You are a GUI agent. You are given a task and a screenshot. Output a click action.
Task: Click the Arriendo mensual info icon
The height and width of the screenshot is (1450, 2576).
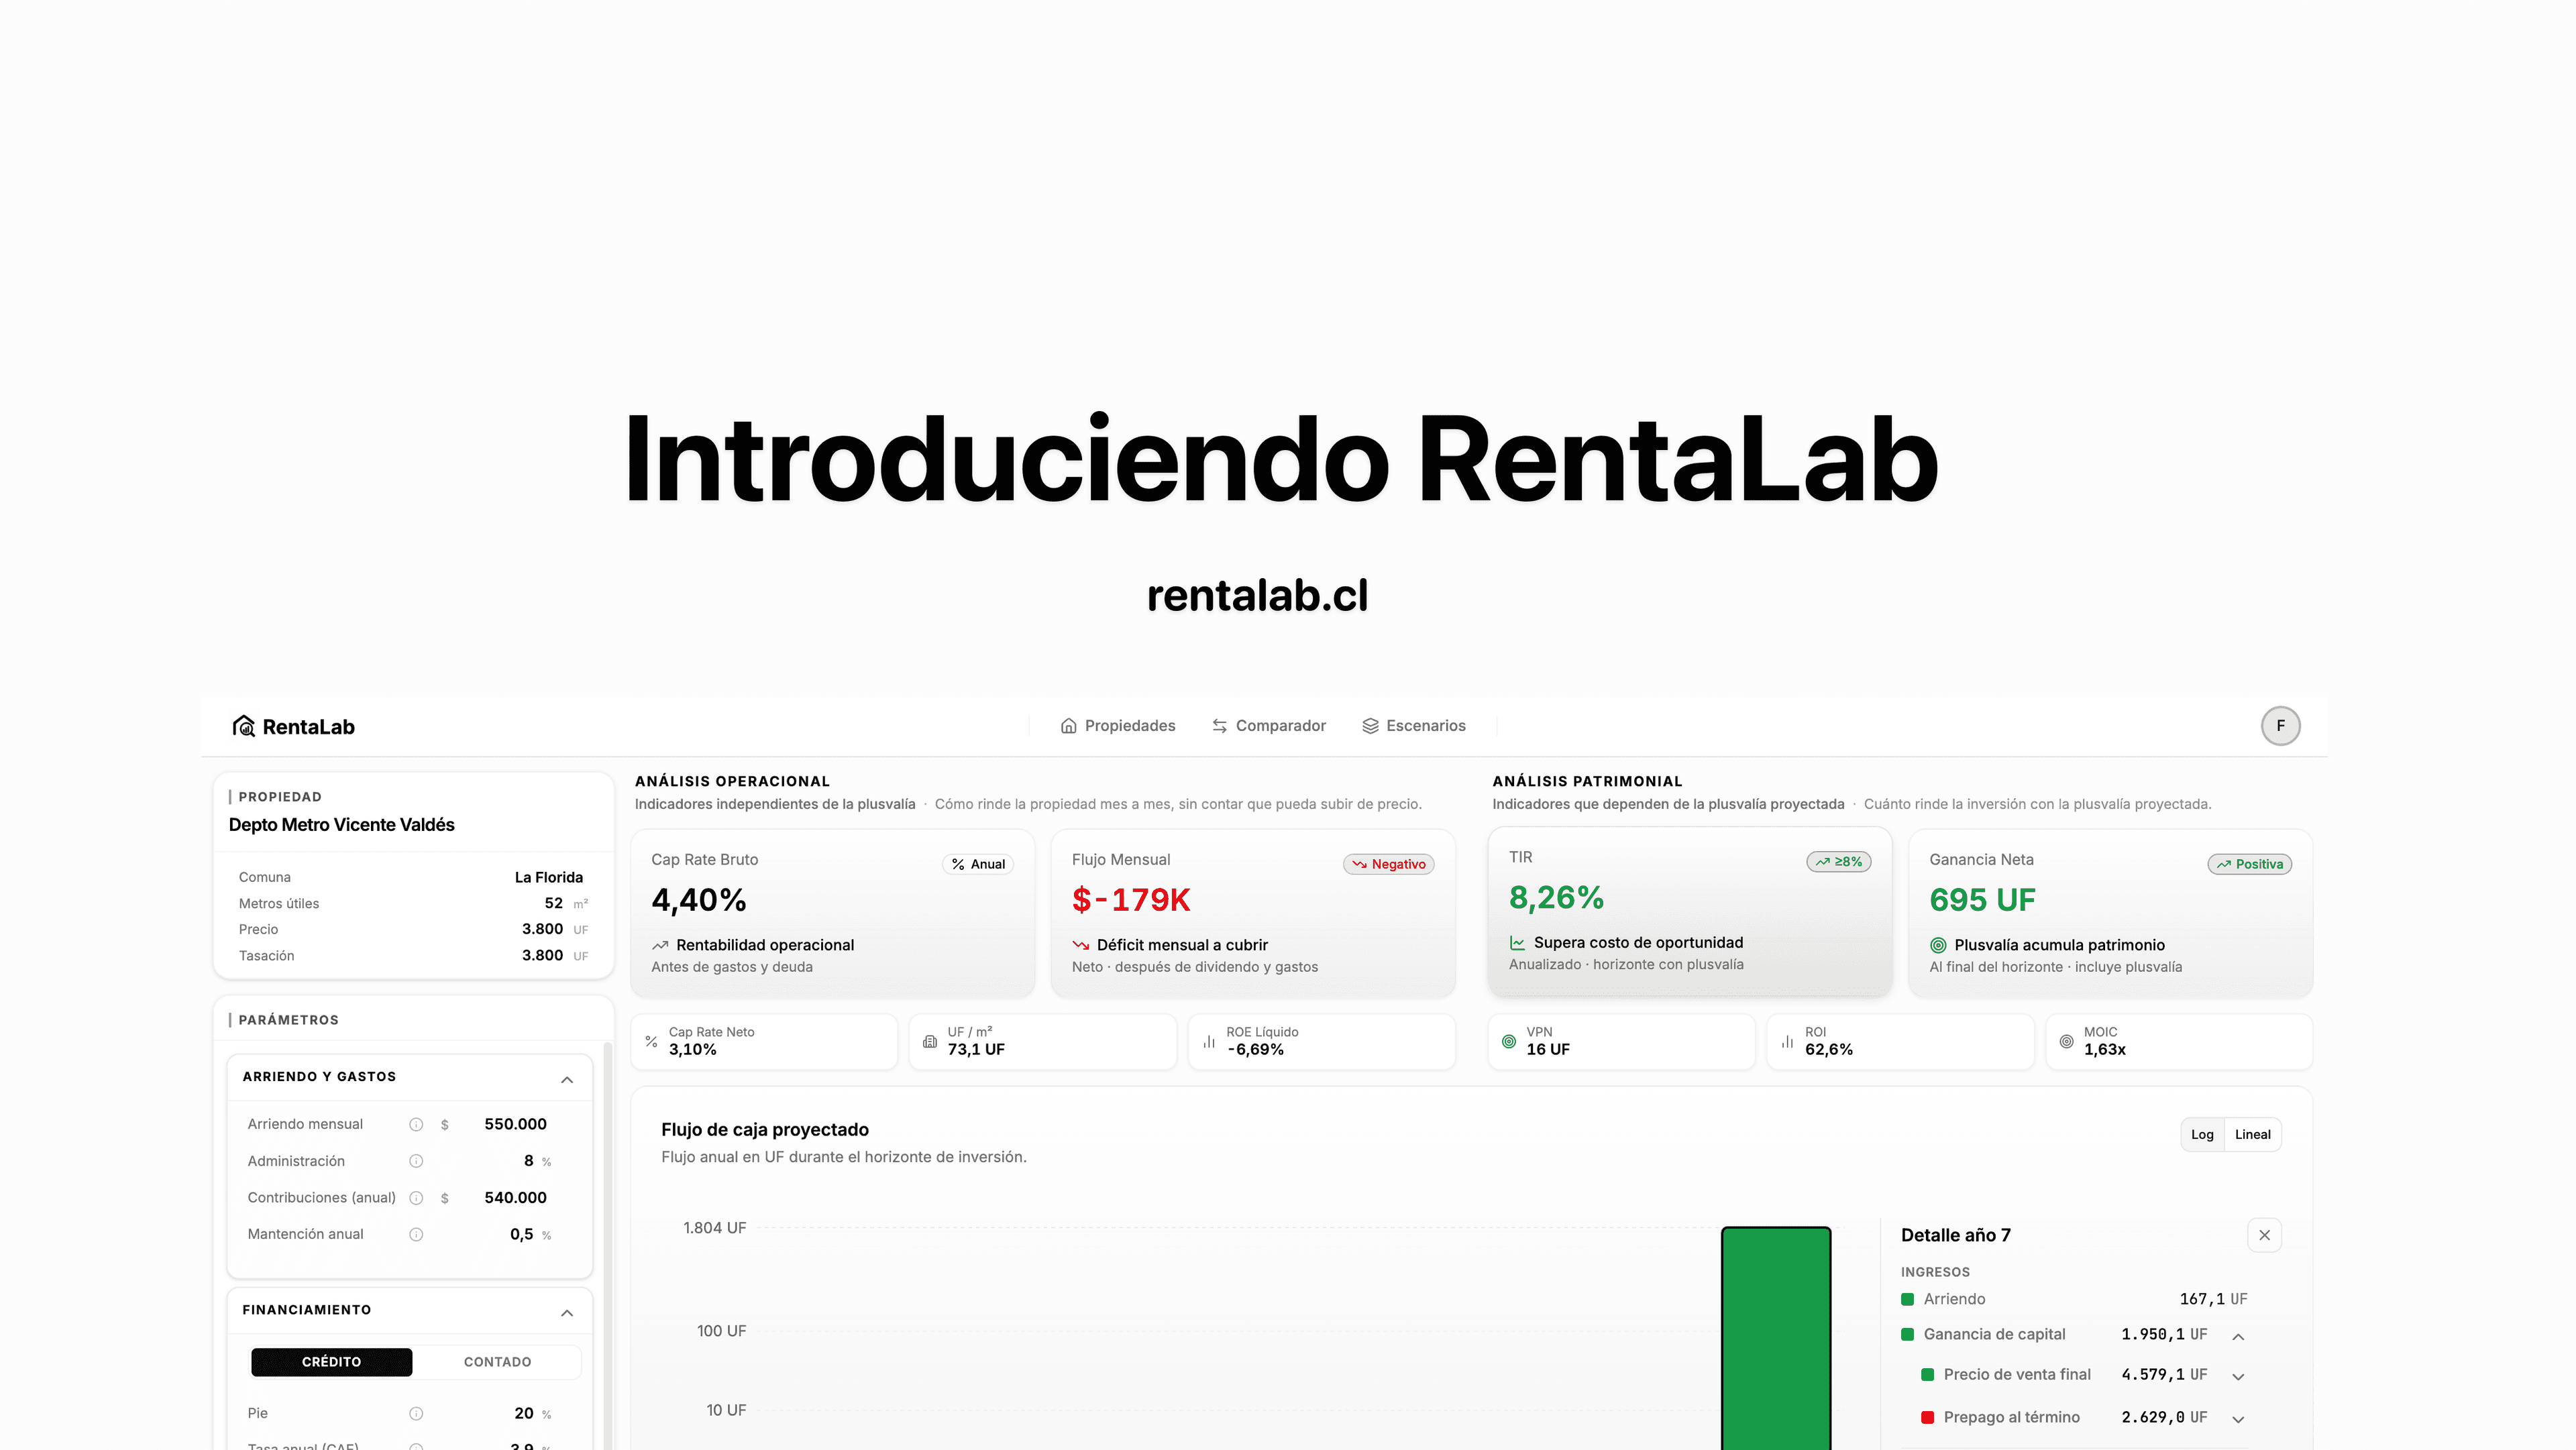pos(416,1125)
